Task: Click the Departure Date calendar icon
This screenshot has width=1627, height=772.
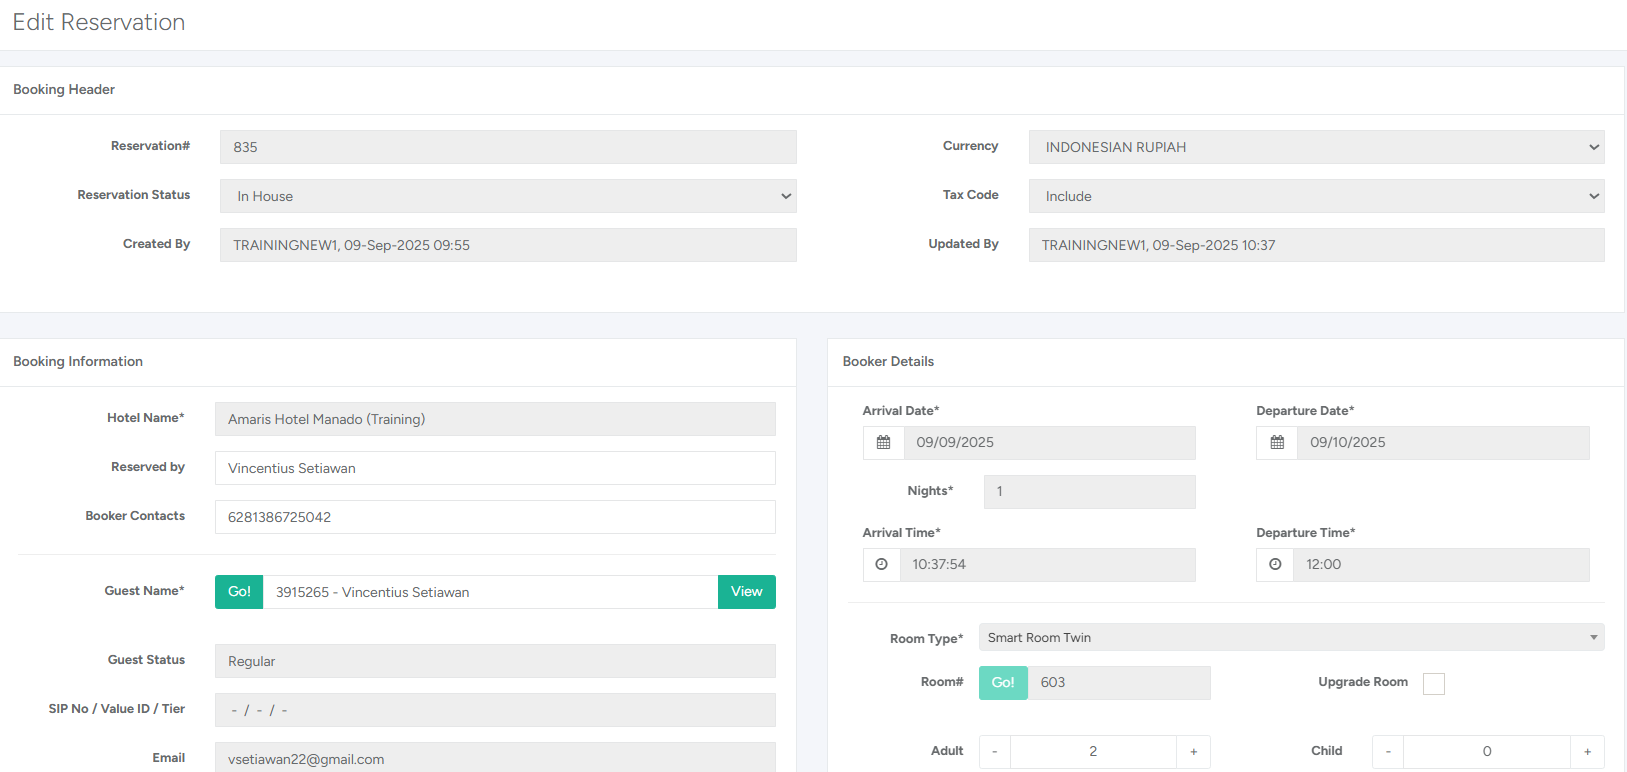Action: (1277, 443)
